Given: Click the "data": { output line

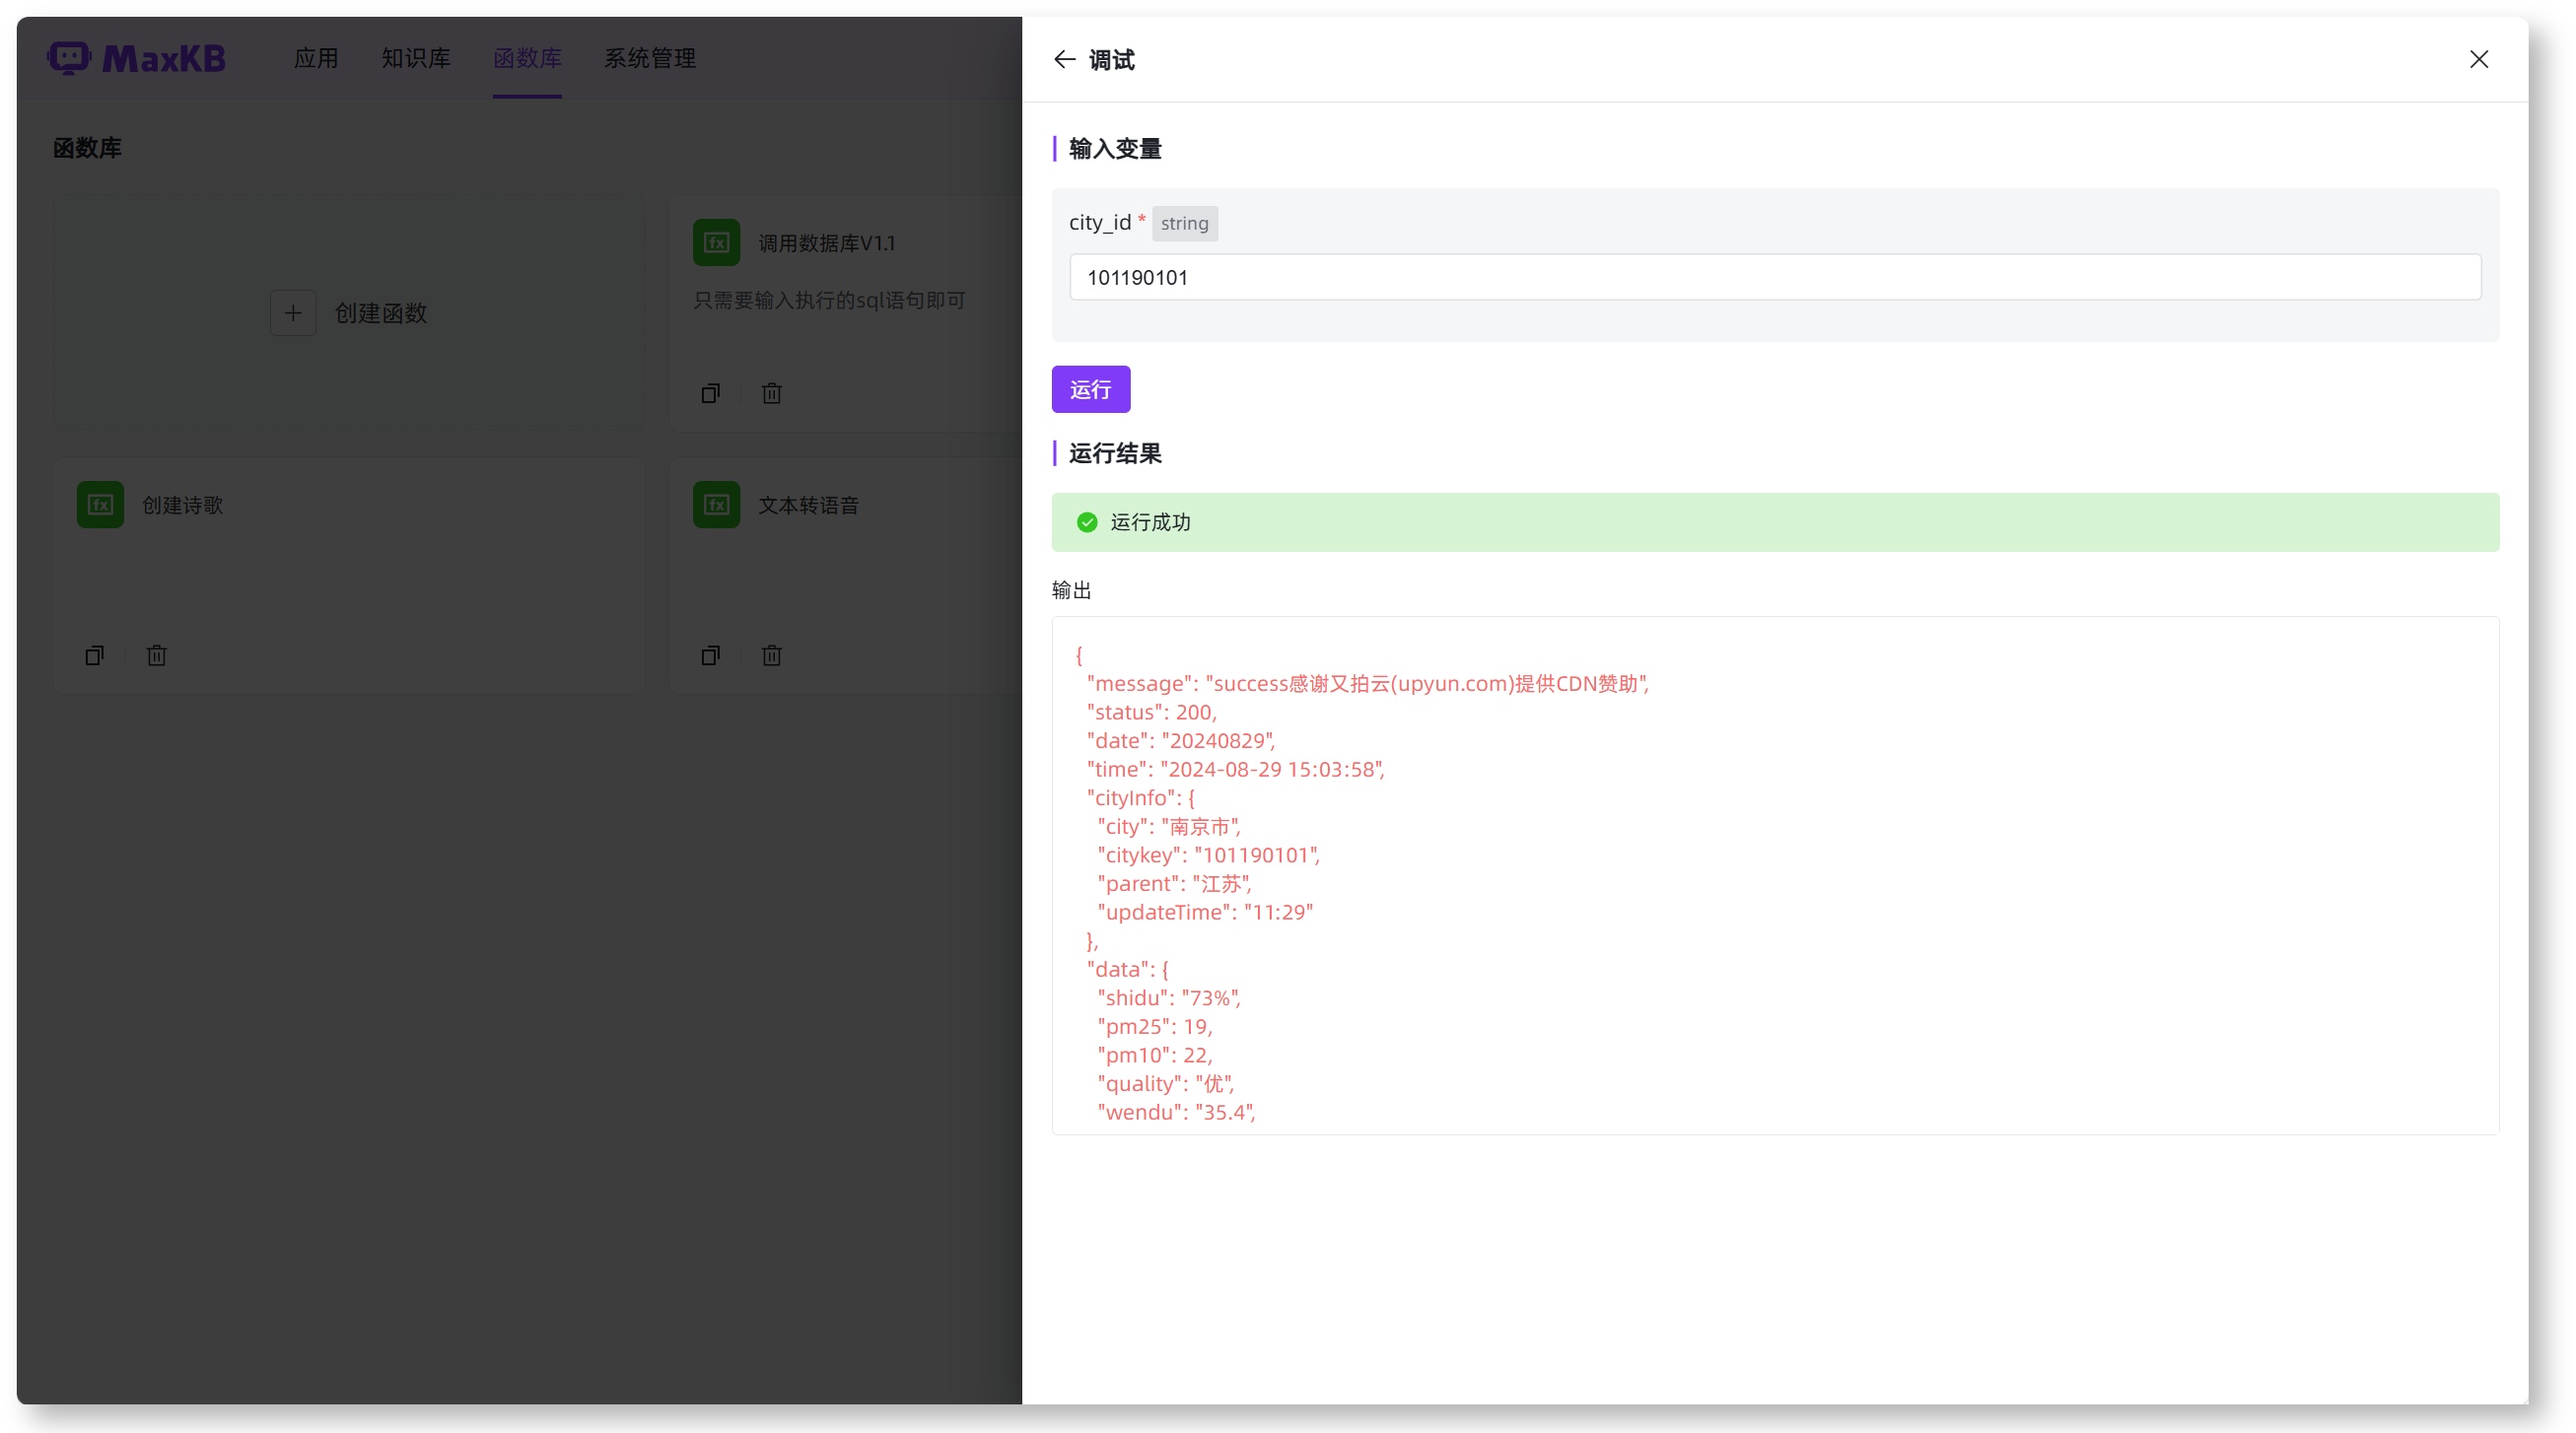Looking at the screenshot, I should click(x=1127, y=969).
